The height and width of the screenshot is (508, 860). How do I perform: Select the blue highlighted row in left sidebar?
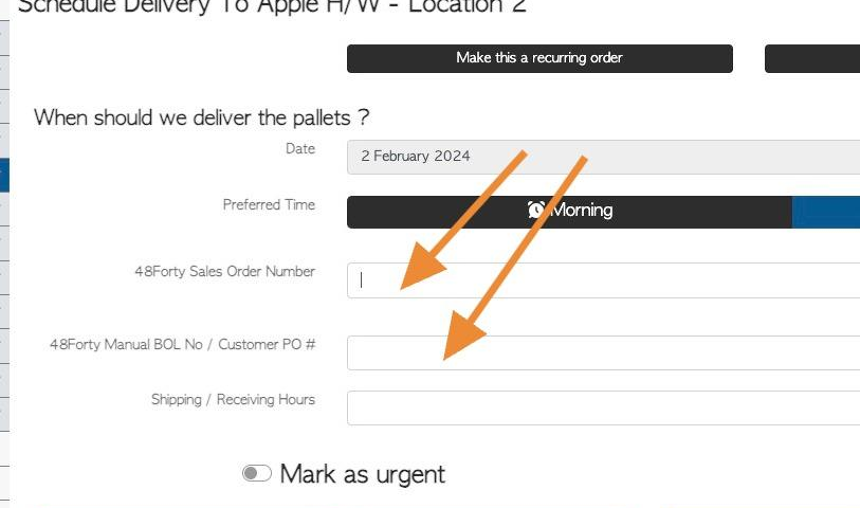tap(5, 175)
